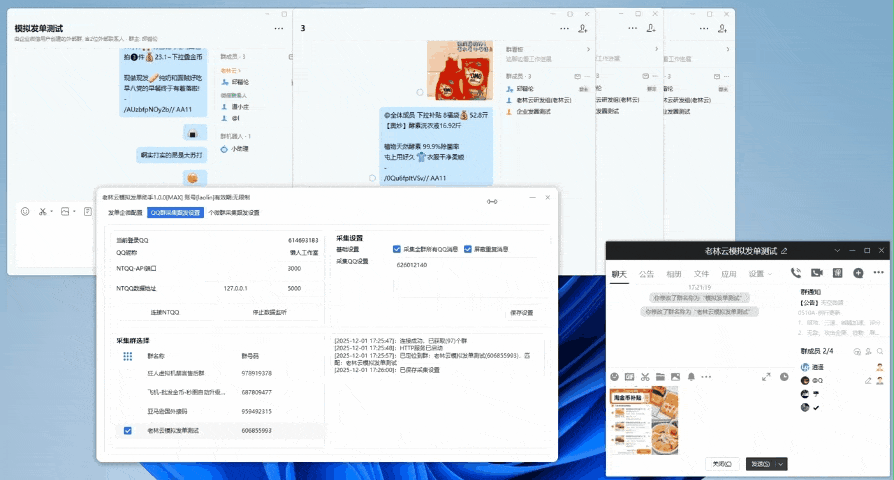Open the 文件 tab in QQ chat
The width and height of the screenshot is (894, 480).
click(x=701, y=274)
